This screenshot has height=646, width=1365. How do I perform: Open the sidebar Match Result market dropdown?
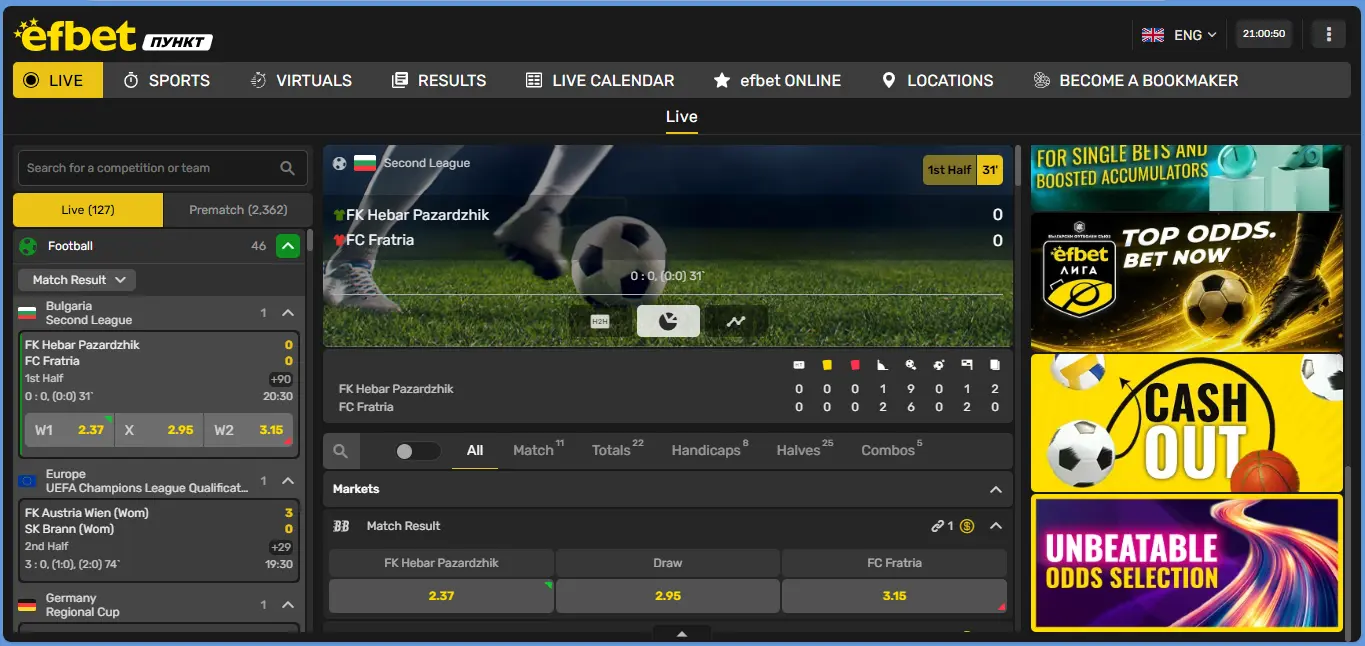(x=77, y=280)
